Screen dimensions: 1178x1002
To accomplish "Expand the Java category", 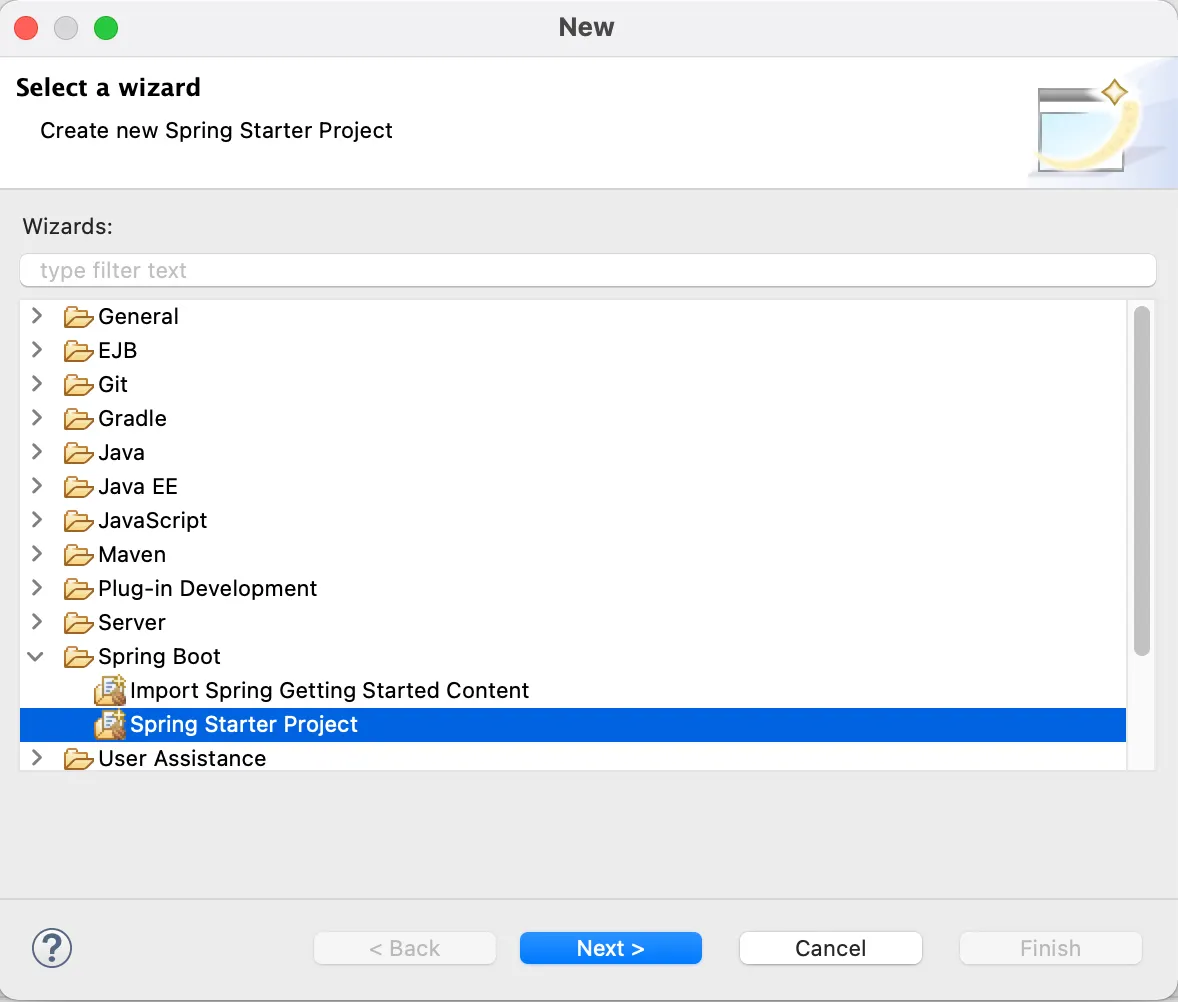I will coord(36,451).
